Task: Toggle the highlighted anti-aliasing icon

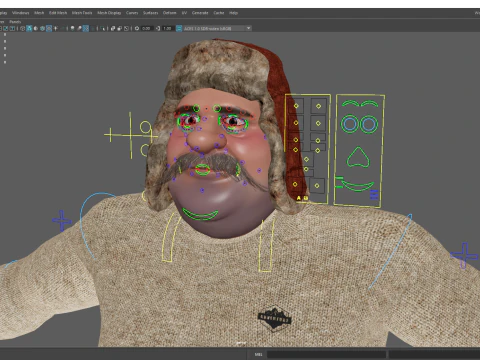Action: click(86, 29)
